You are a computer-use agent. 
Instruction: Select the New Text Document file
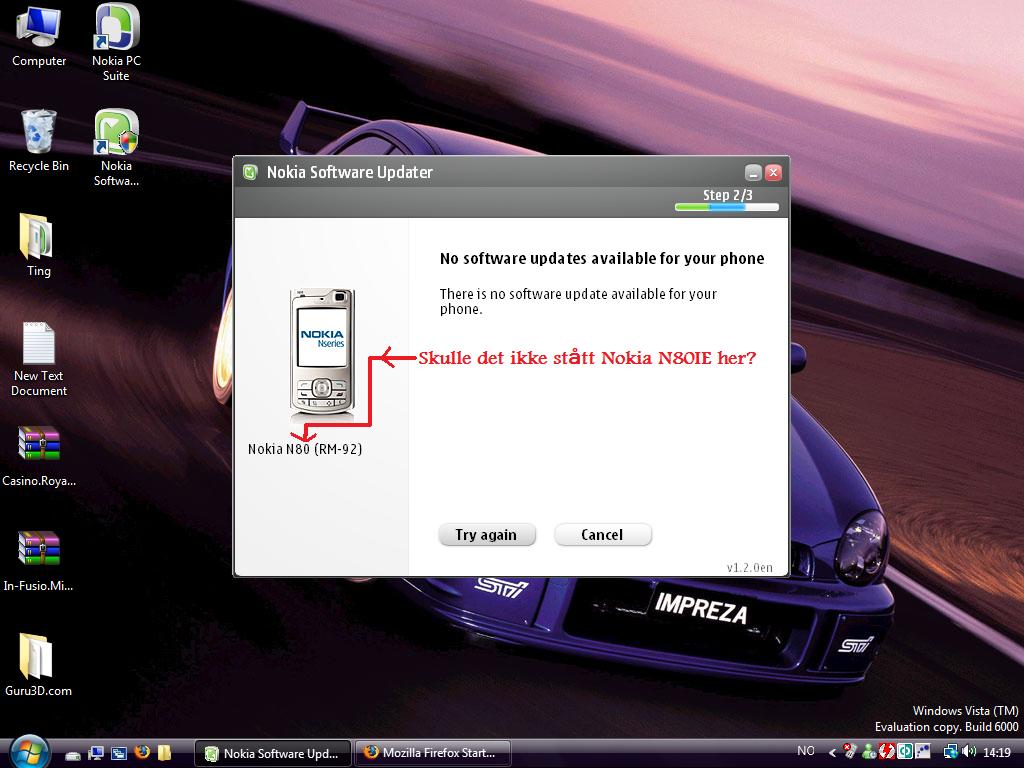coord(39,359)
